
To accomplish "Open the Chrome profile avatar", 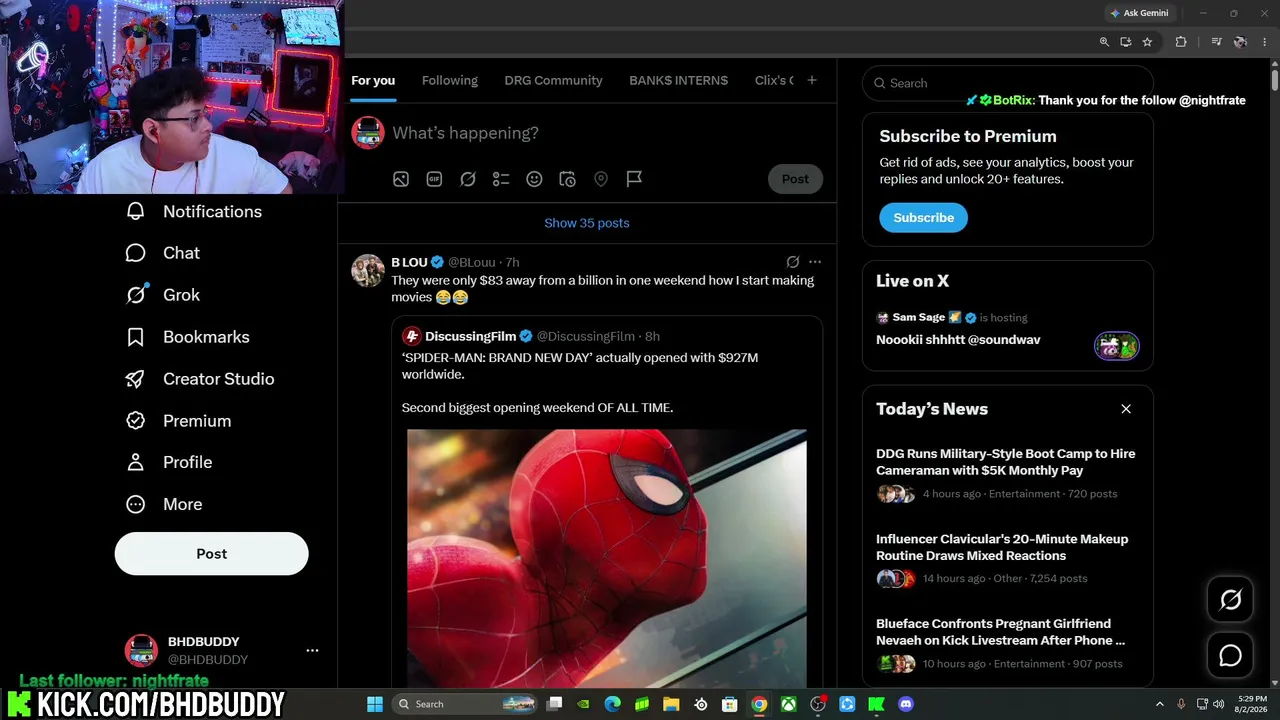I will 1240,42.
